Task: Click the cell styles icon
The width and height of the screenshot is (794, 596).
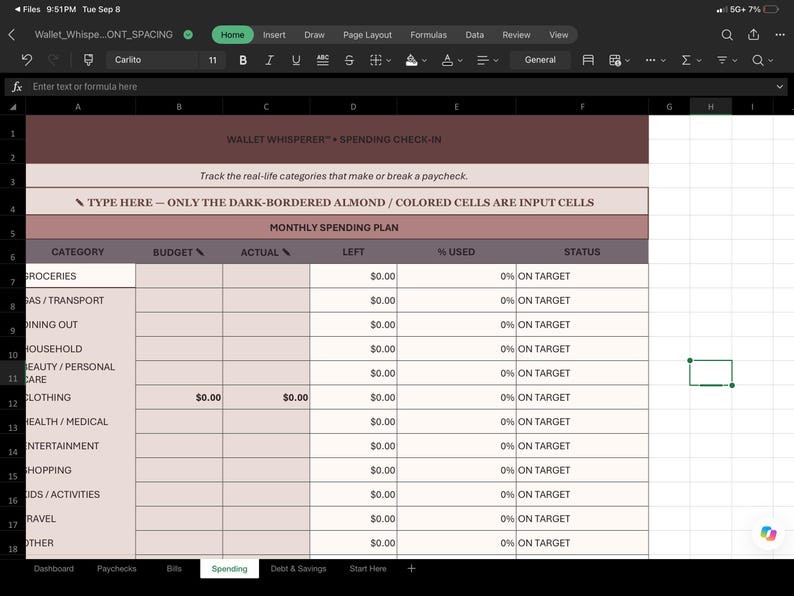Action: [588, 60]
